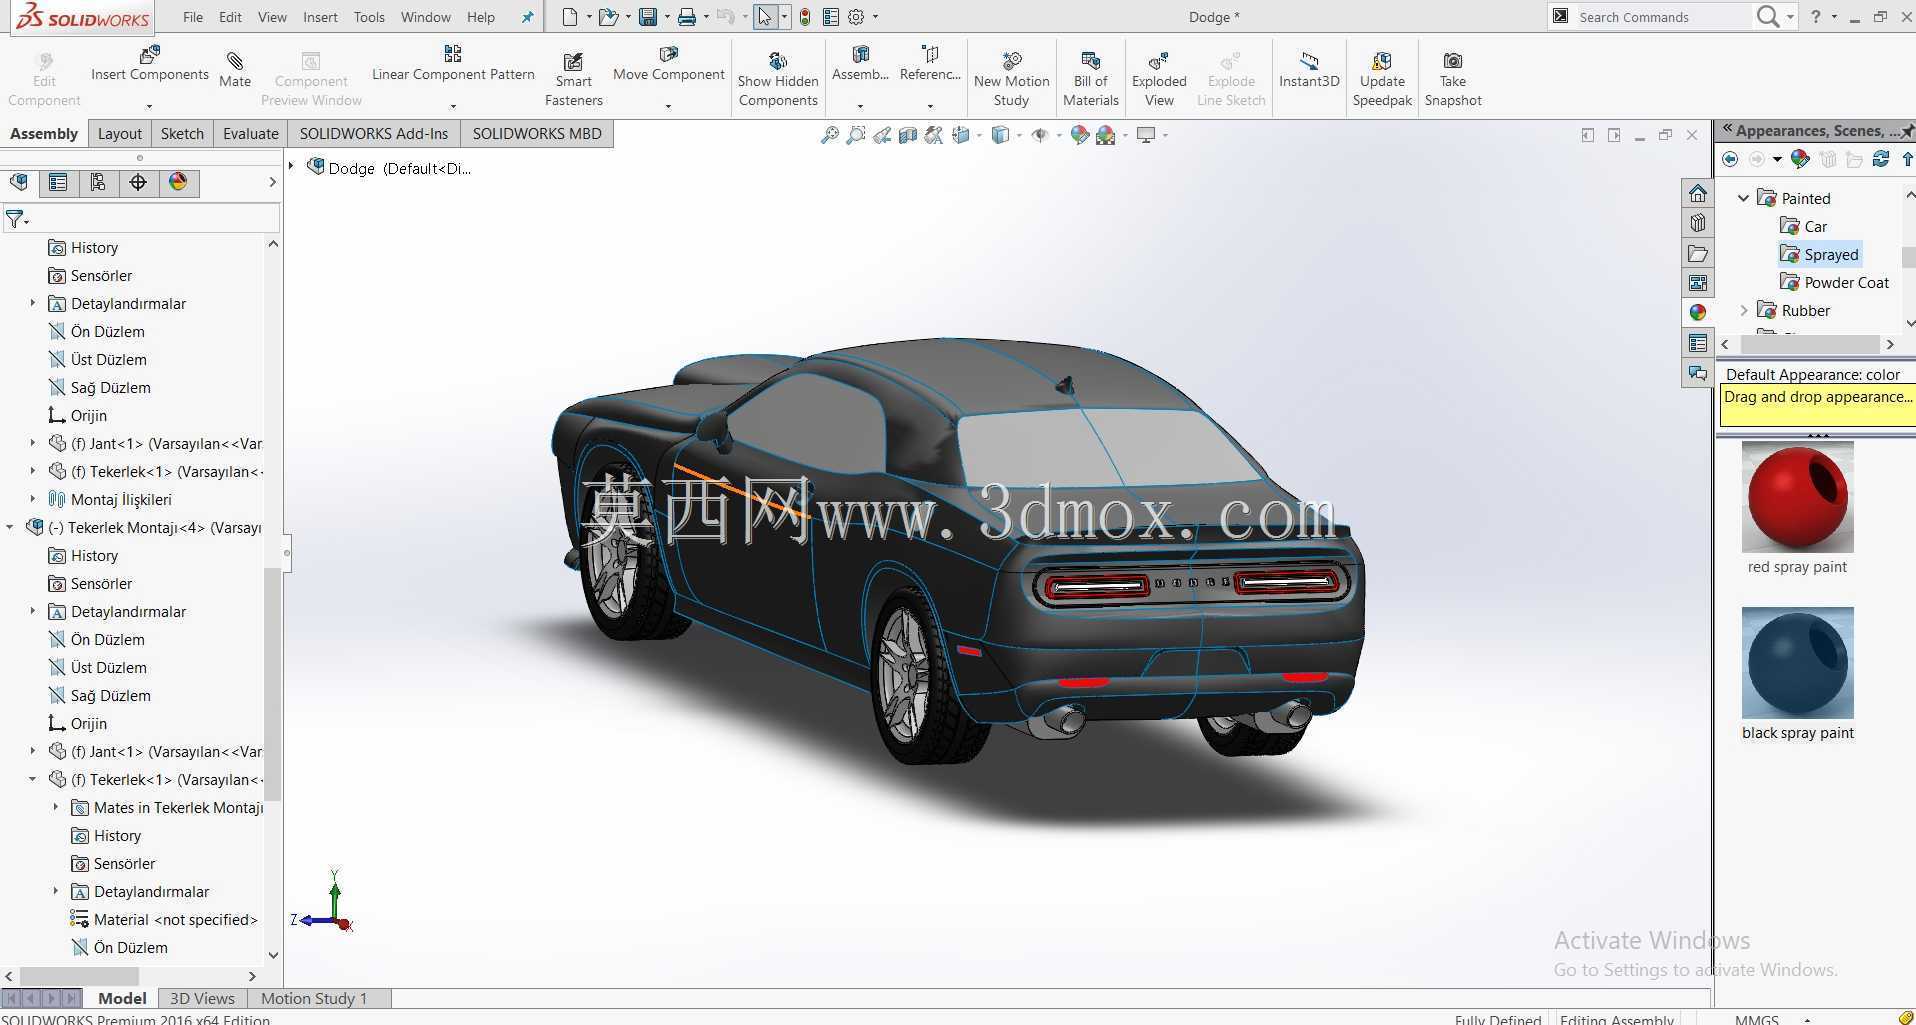Open Move Component dropdown arrow

668,106
